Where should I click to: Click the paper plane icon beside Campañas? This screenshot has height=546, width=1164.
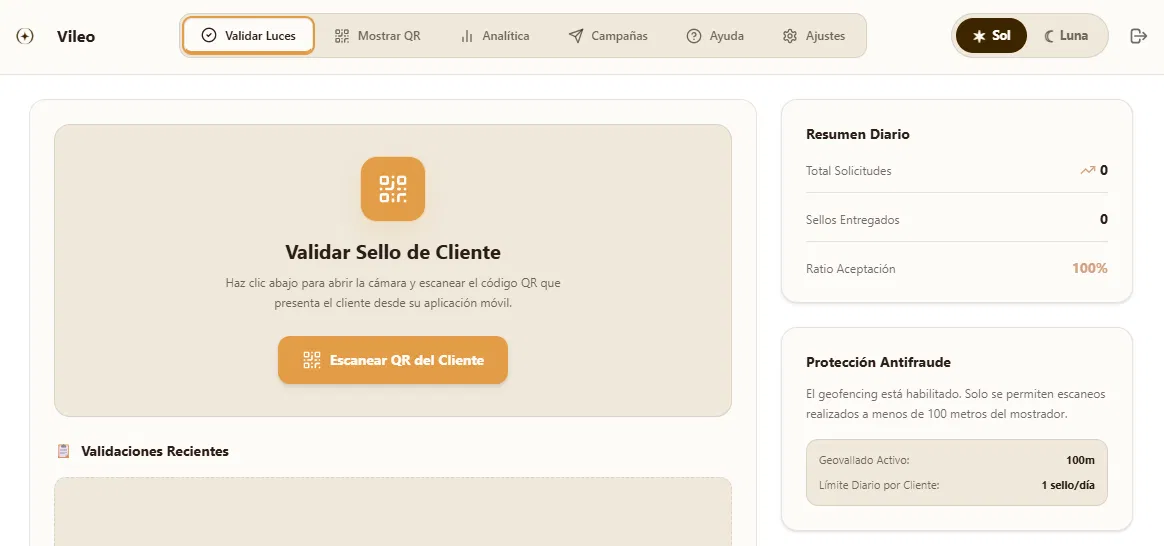[576, 36]
